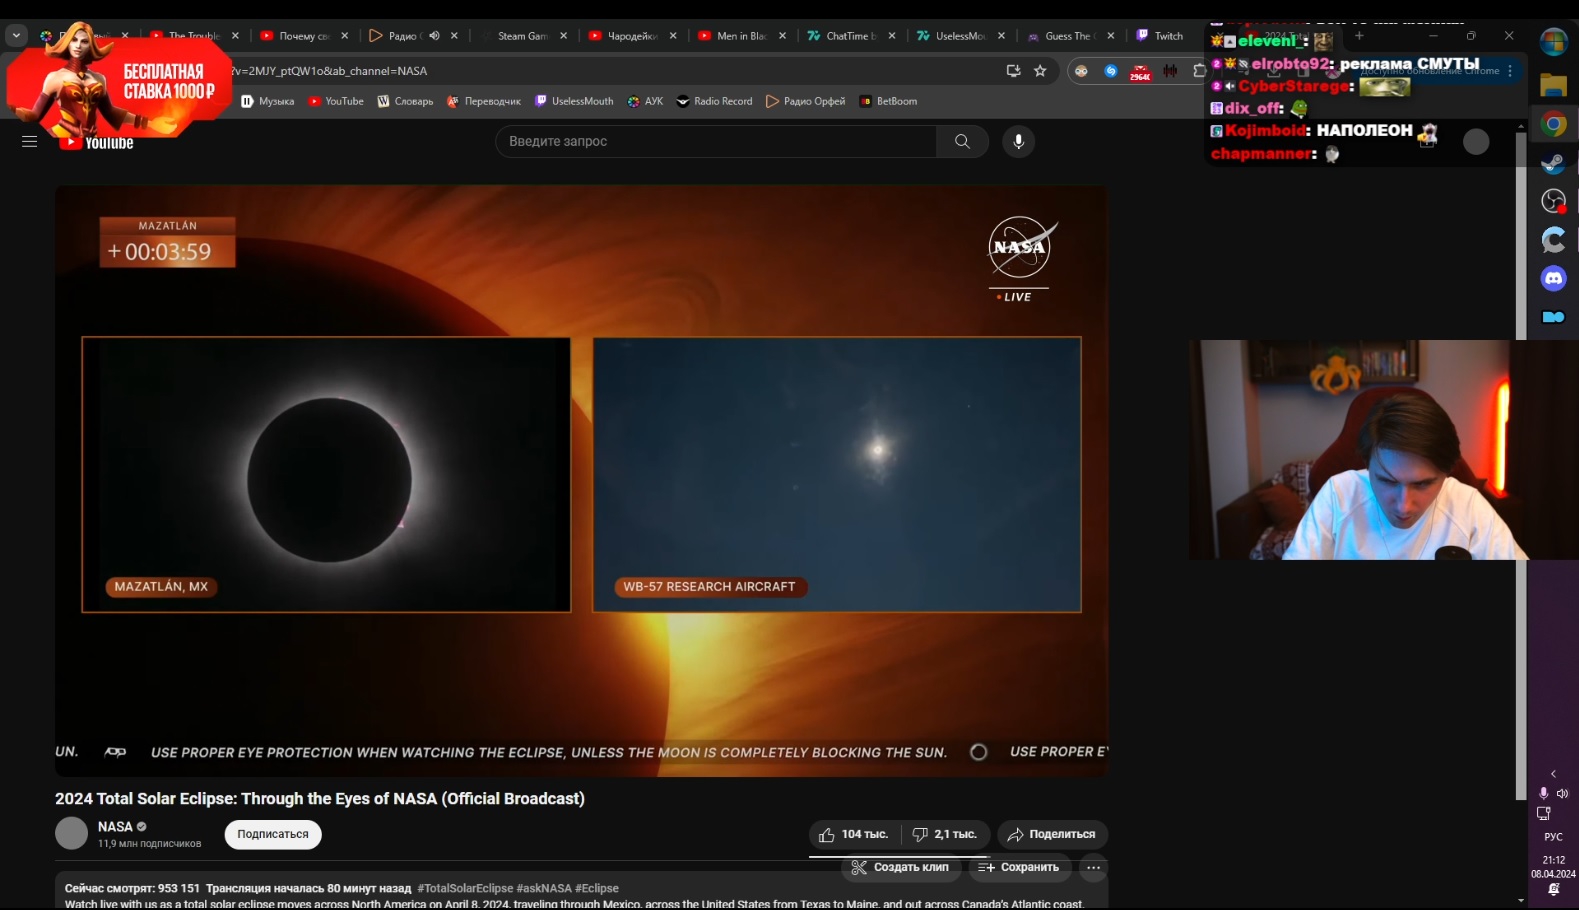Viewport: 1579px width, 910px height.
Task: Open system tray volume speaker icon
Action: 1562,794
